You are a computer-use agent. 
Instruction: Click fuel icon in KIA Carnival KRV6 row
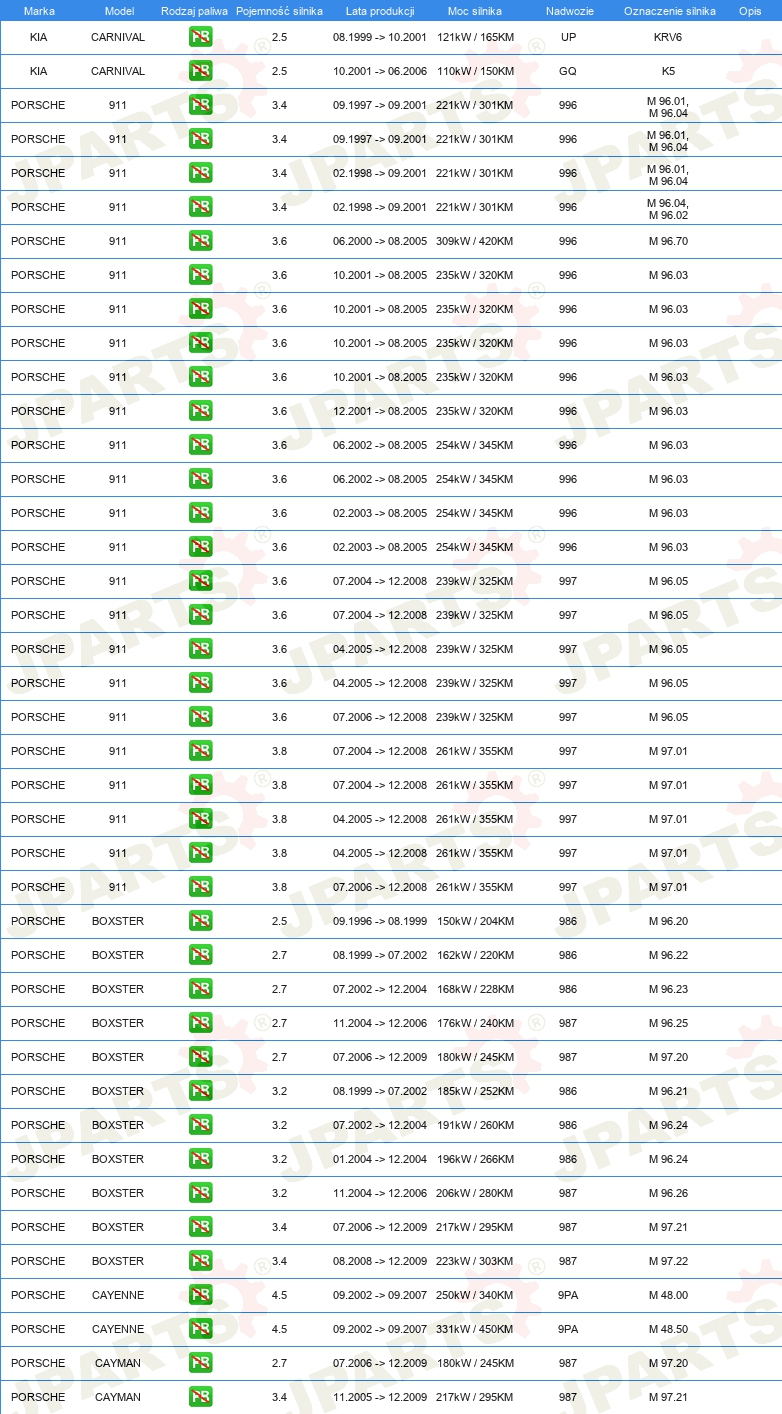[x=201, y=37]
